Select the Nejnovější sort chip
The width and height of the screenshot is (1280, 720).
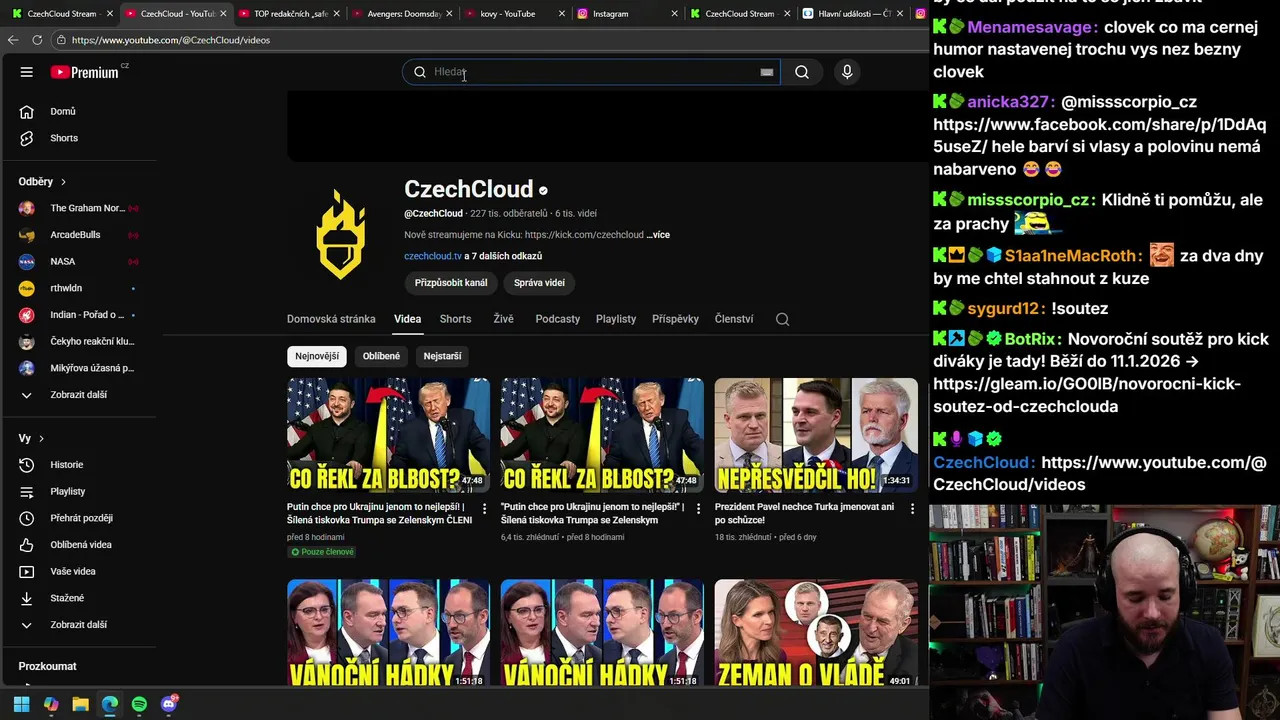pyautogui.click(x=317, y=356)
